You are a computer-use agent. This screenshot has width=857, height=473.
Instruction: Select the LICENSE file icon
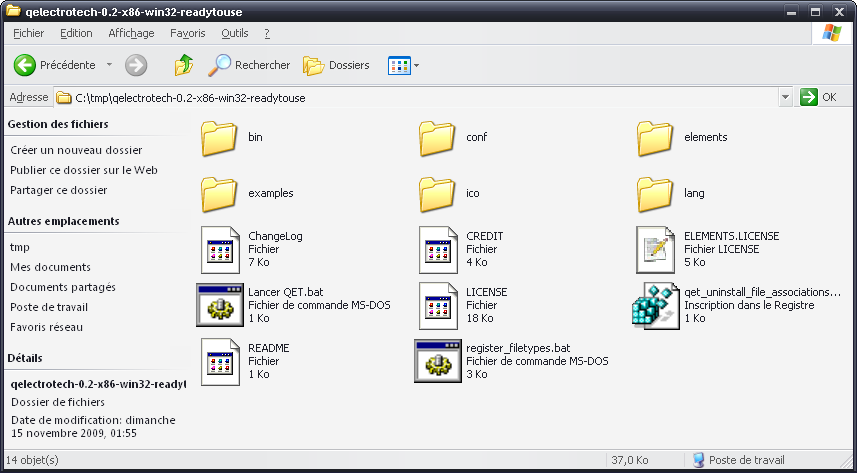coord(438,306)
